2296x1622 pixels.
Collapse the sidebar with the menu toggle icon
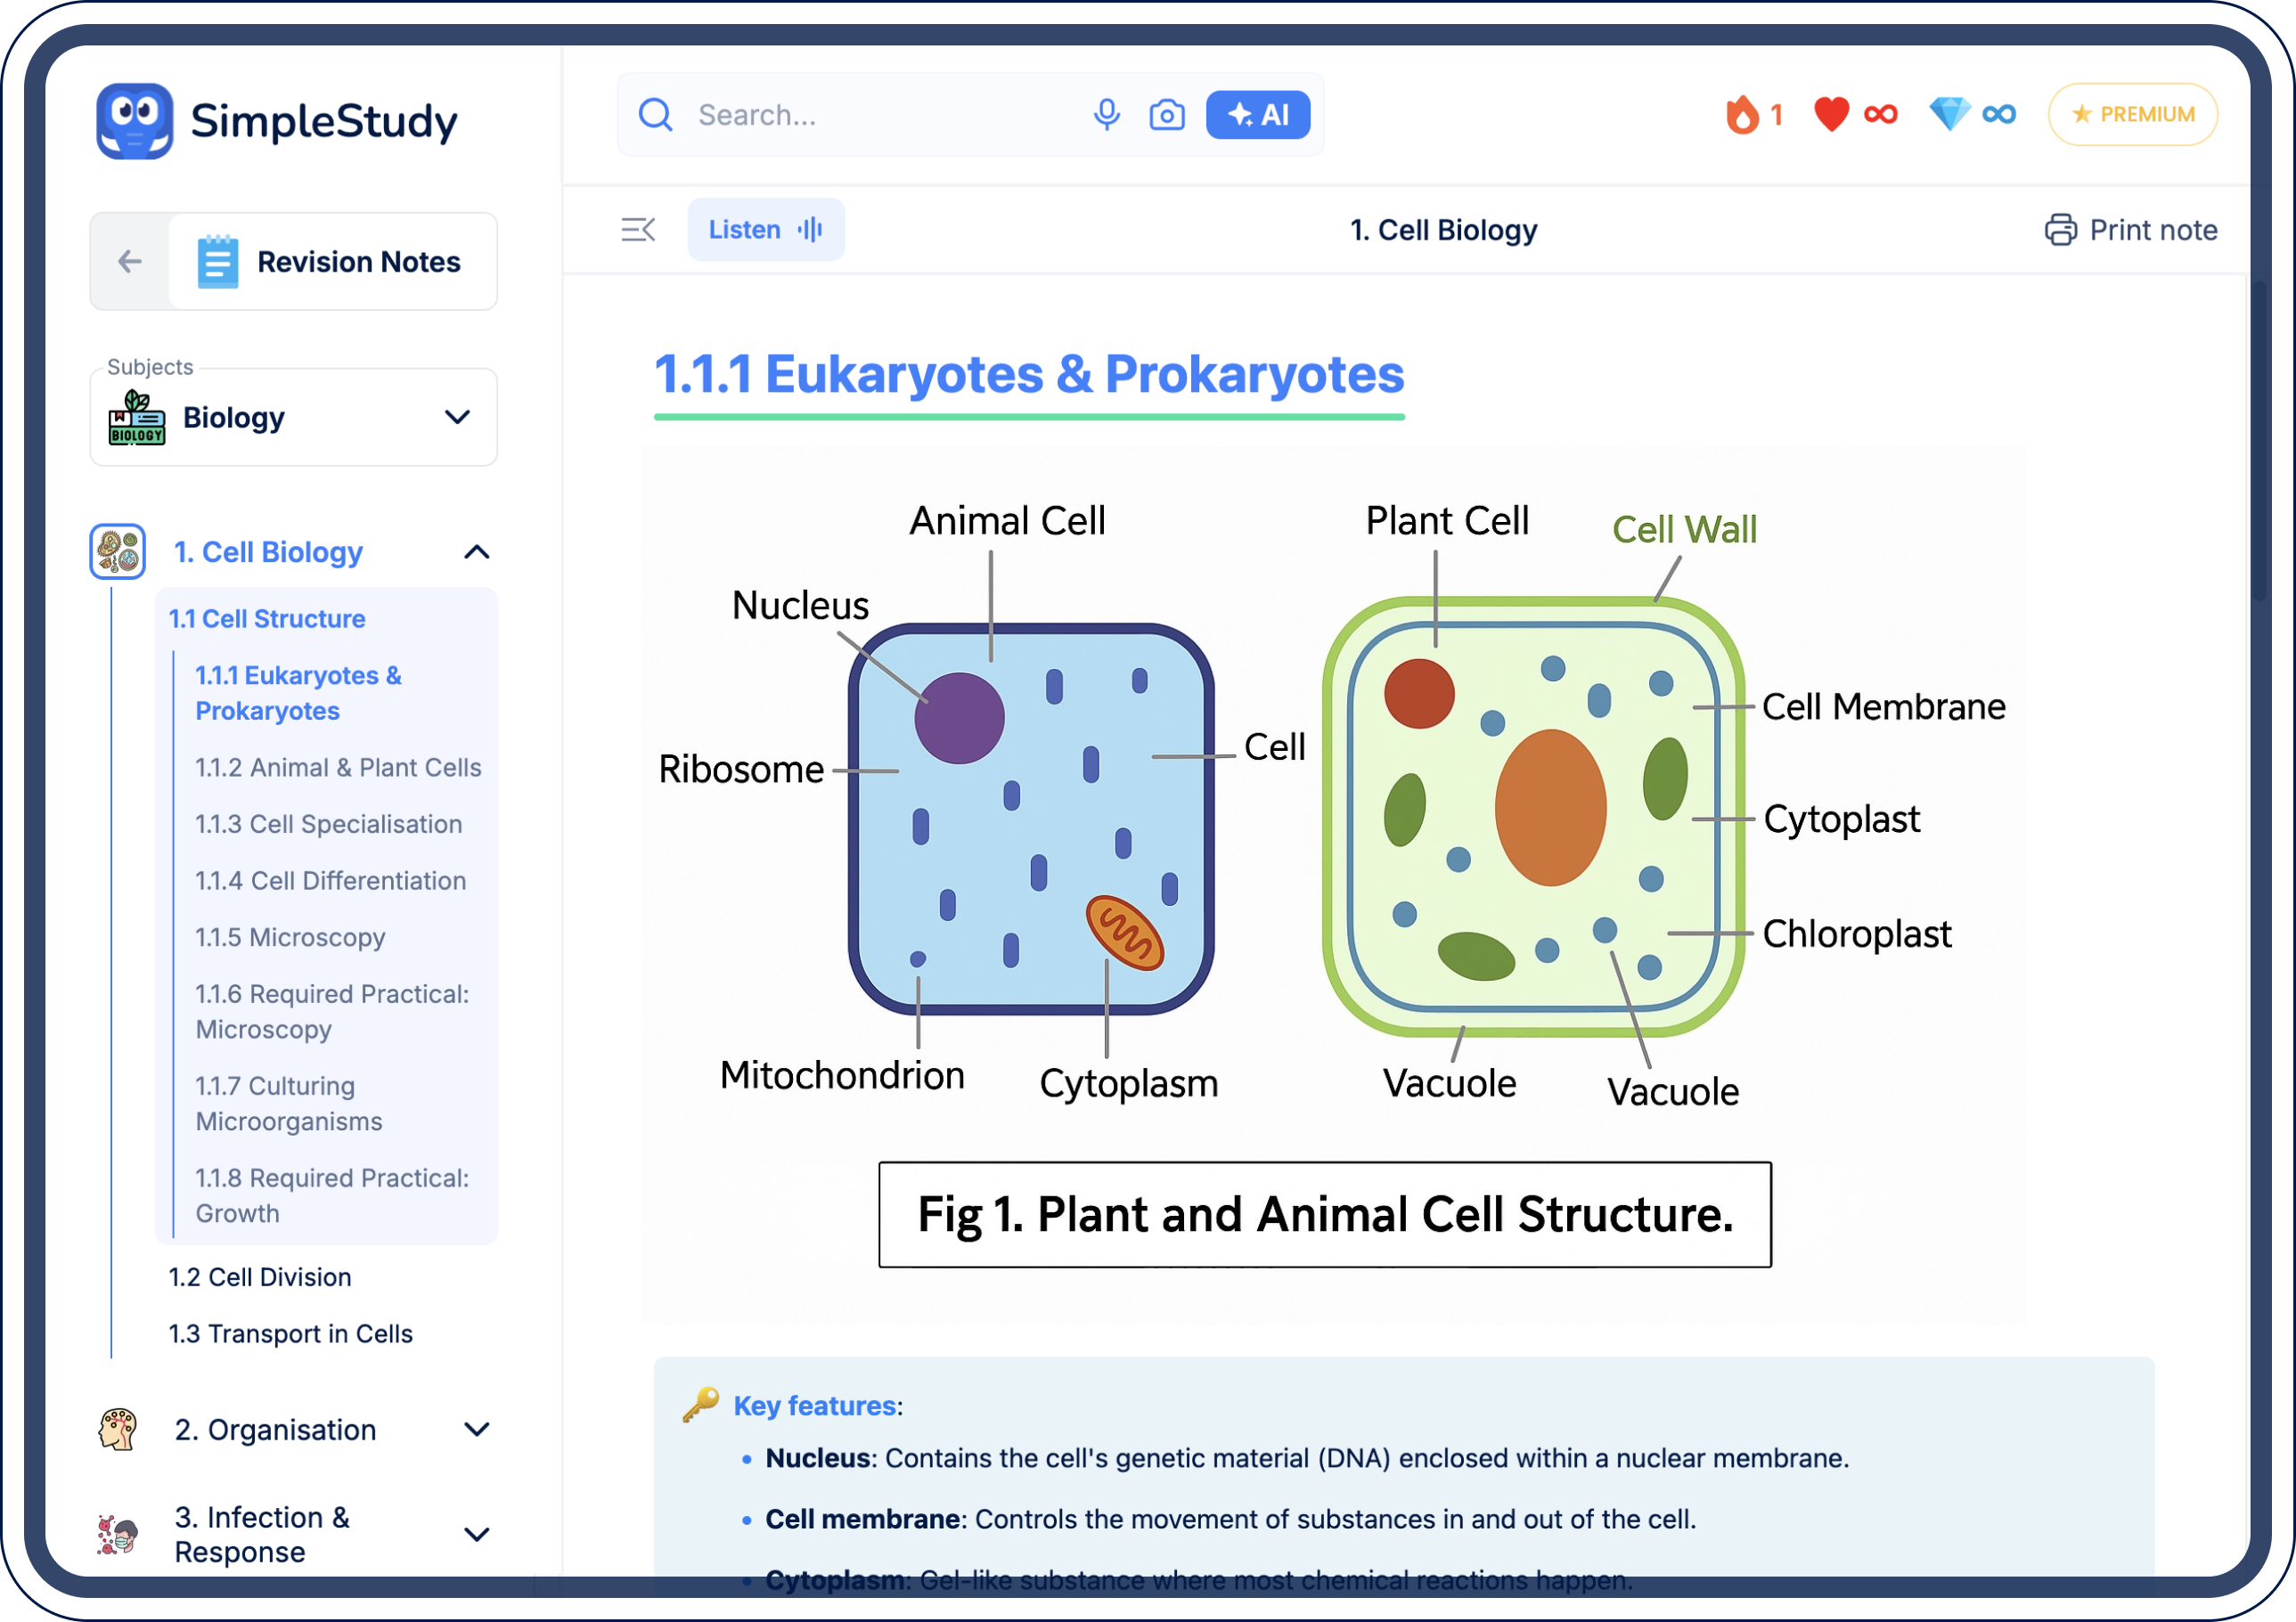(x=638, y=230)
